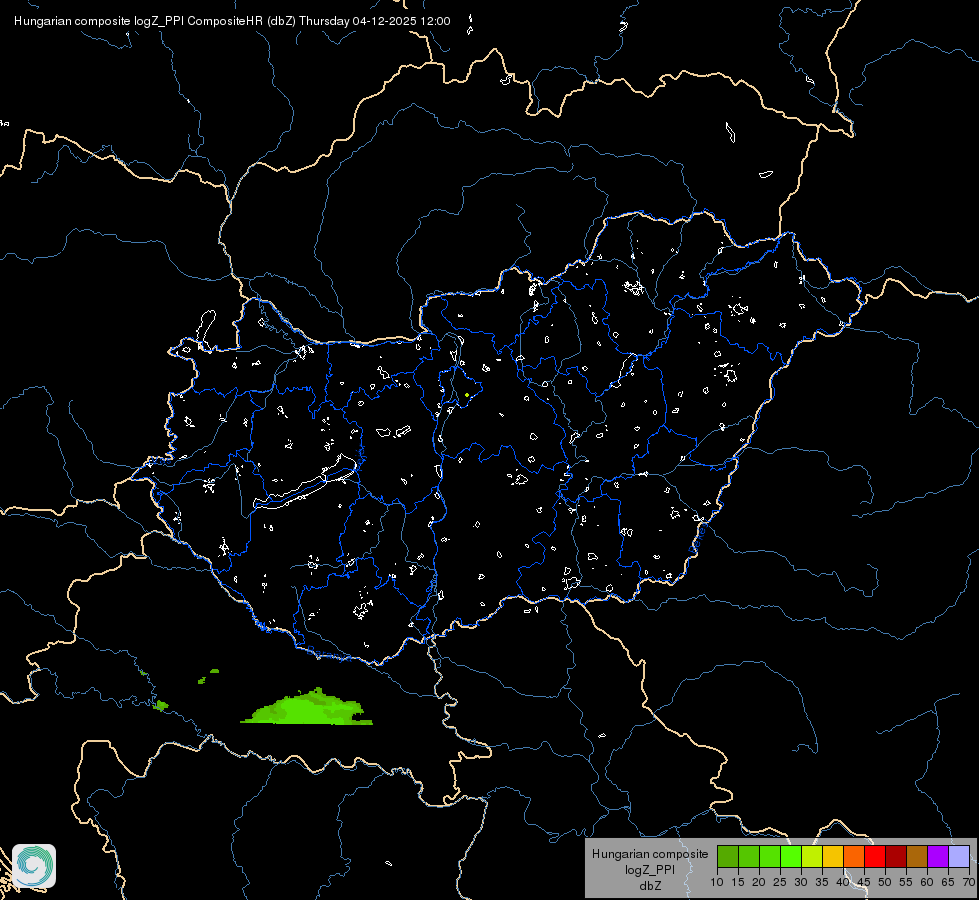Viewport: 979px width, 900px height.
Task: Click the map title text at top-left
Action: coord(232,21)
